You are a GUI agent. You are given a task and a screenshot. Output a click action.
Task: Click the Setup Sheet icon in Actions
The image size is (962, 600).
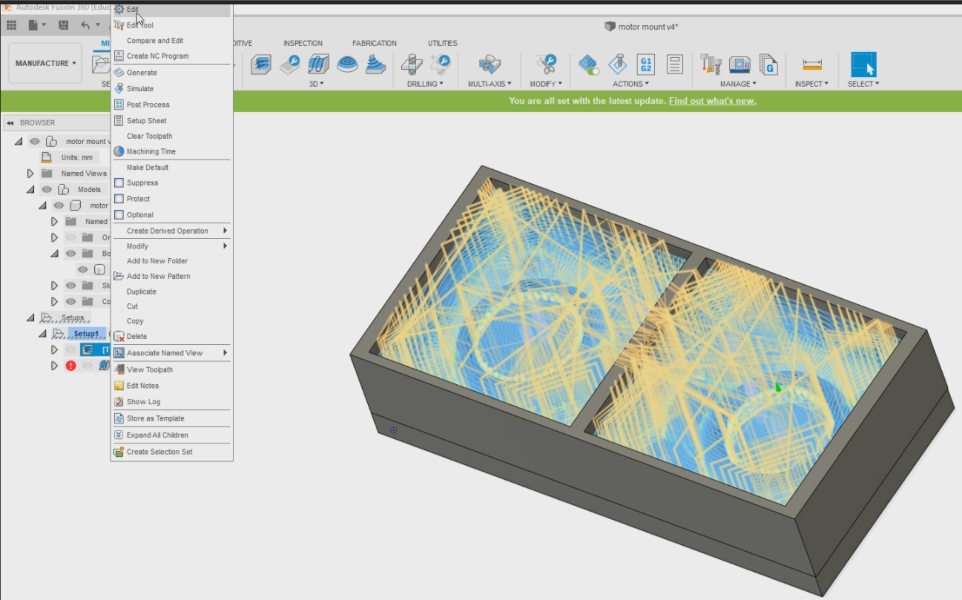pyautogui.click(x=675, y=64)
